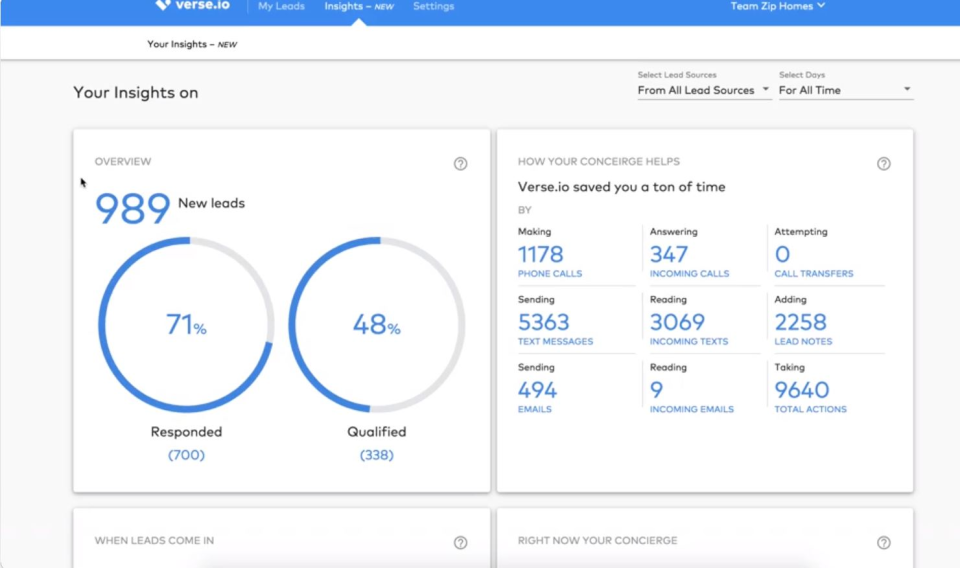Screen dimensions: 960x568
Task: Click HOW YOUR CONCIERGE HELPS heading
Action: [x=598, y=162]
